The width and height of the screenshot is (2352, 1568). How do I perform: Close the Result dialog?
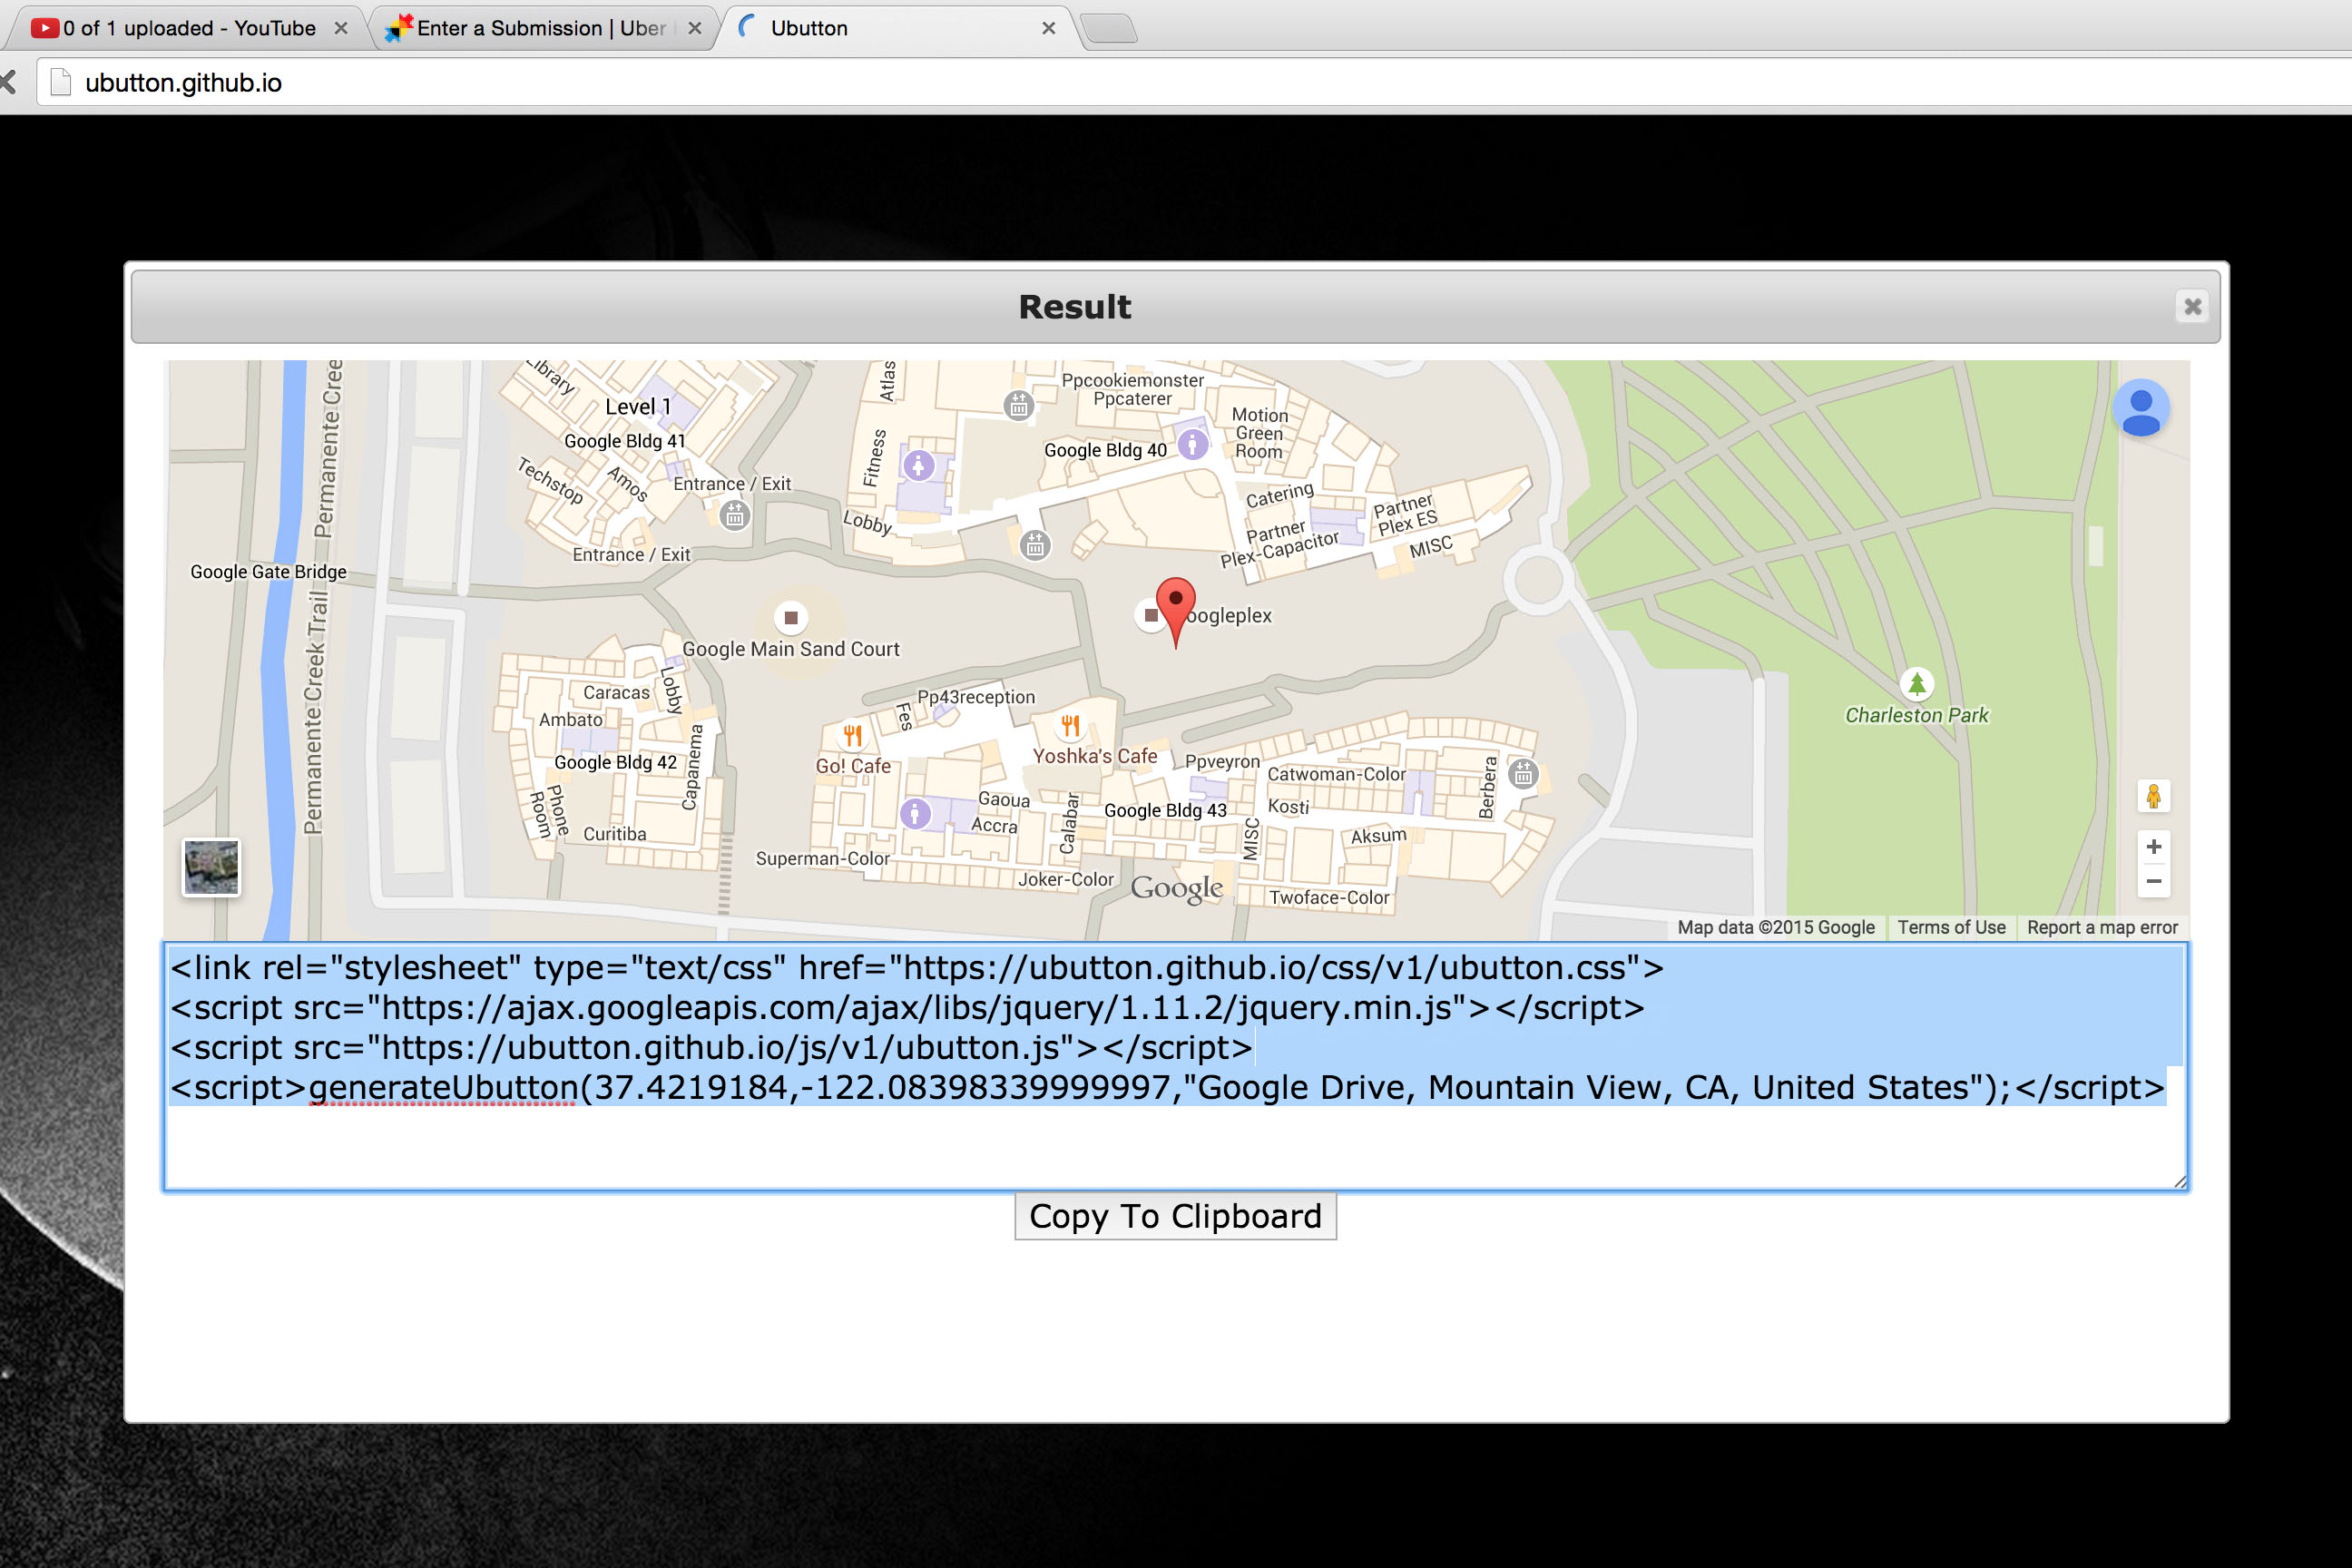pyautogui.click(x=2192, y=306)
